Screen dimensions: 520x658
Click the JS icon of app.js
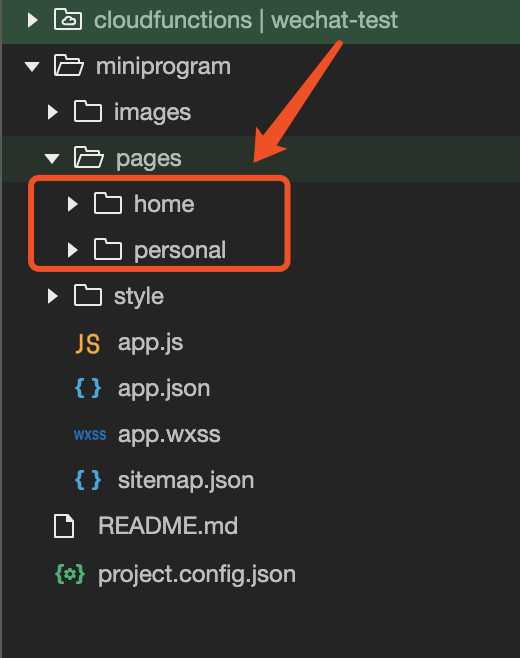88,344
